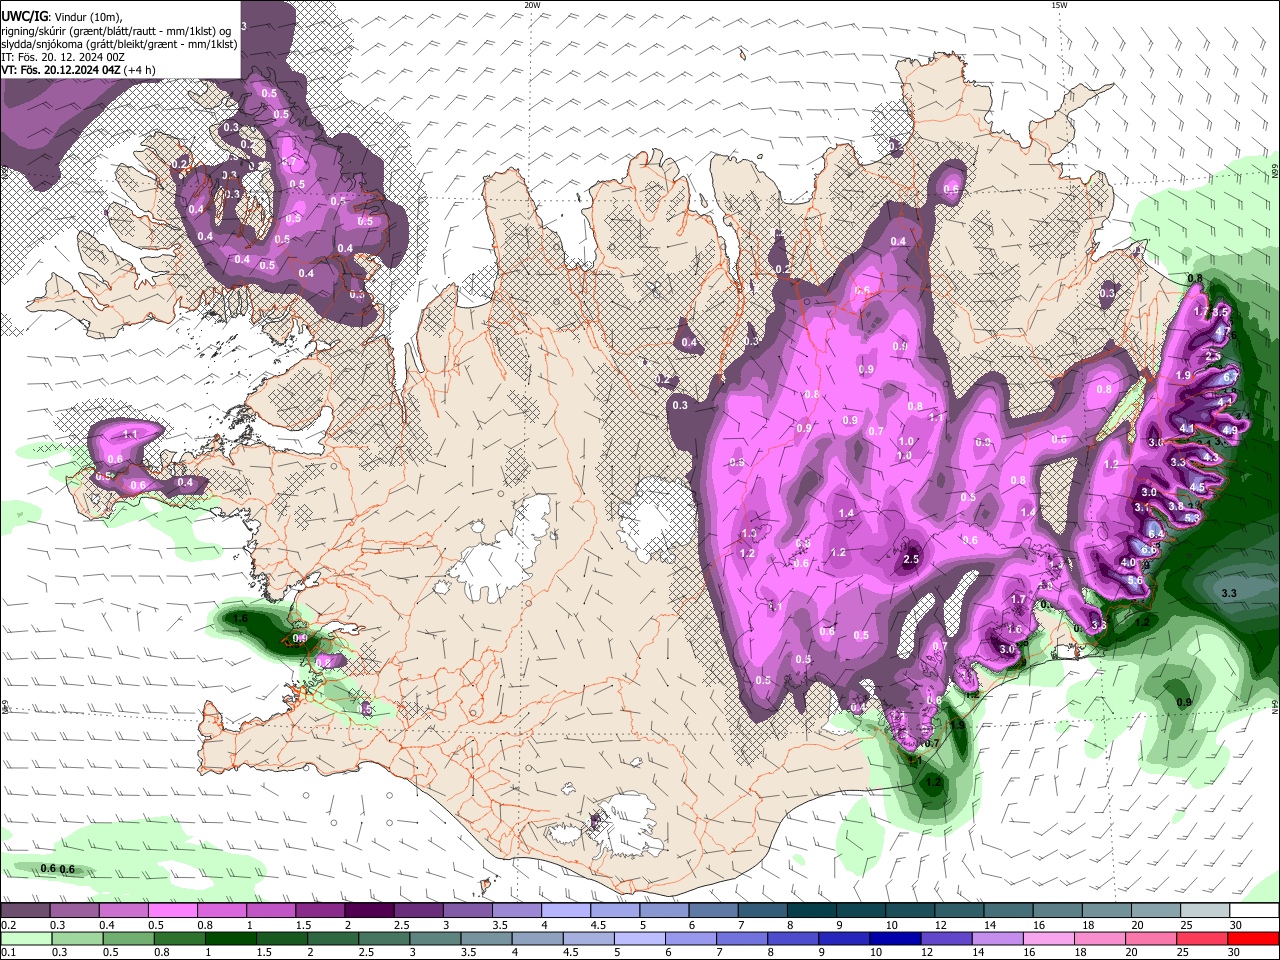Click the '2.5' value at the central highlands dark purple core
Screen dimensions: 1280x960
[911, 559]
